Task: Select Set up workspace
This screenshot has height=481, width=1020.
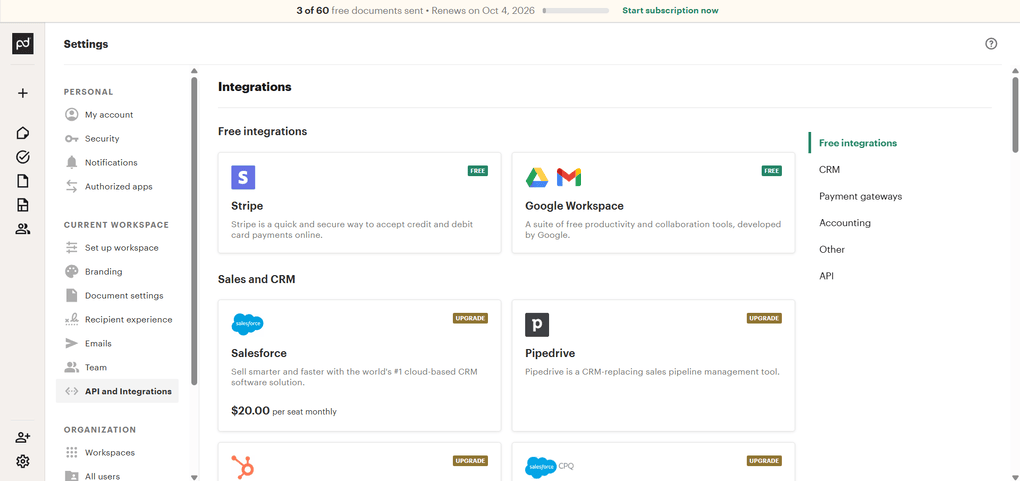Action: 122,248
